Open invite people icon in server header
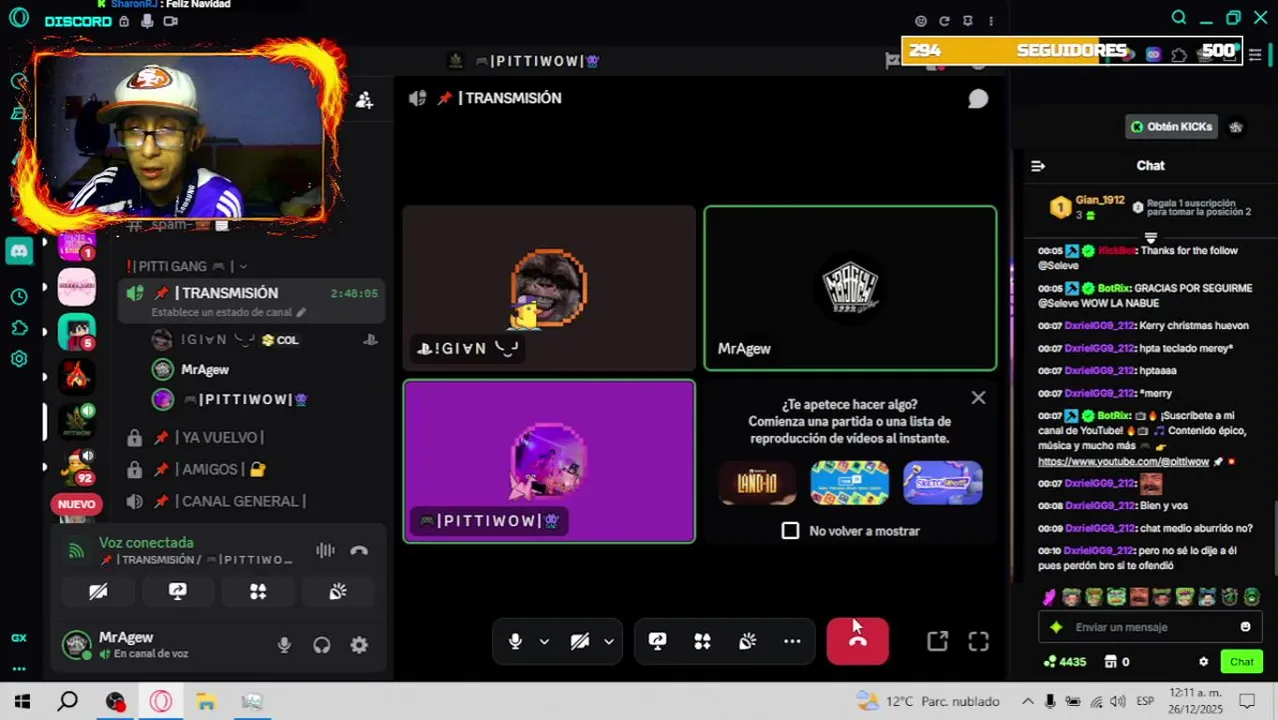The width and height of the screenshot is (1278, 720). (x=364, y=100)
